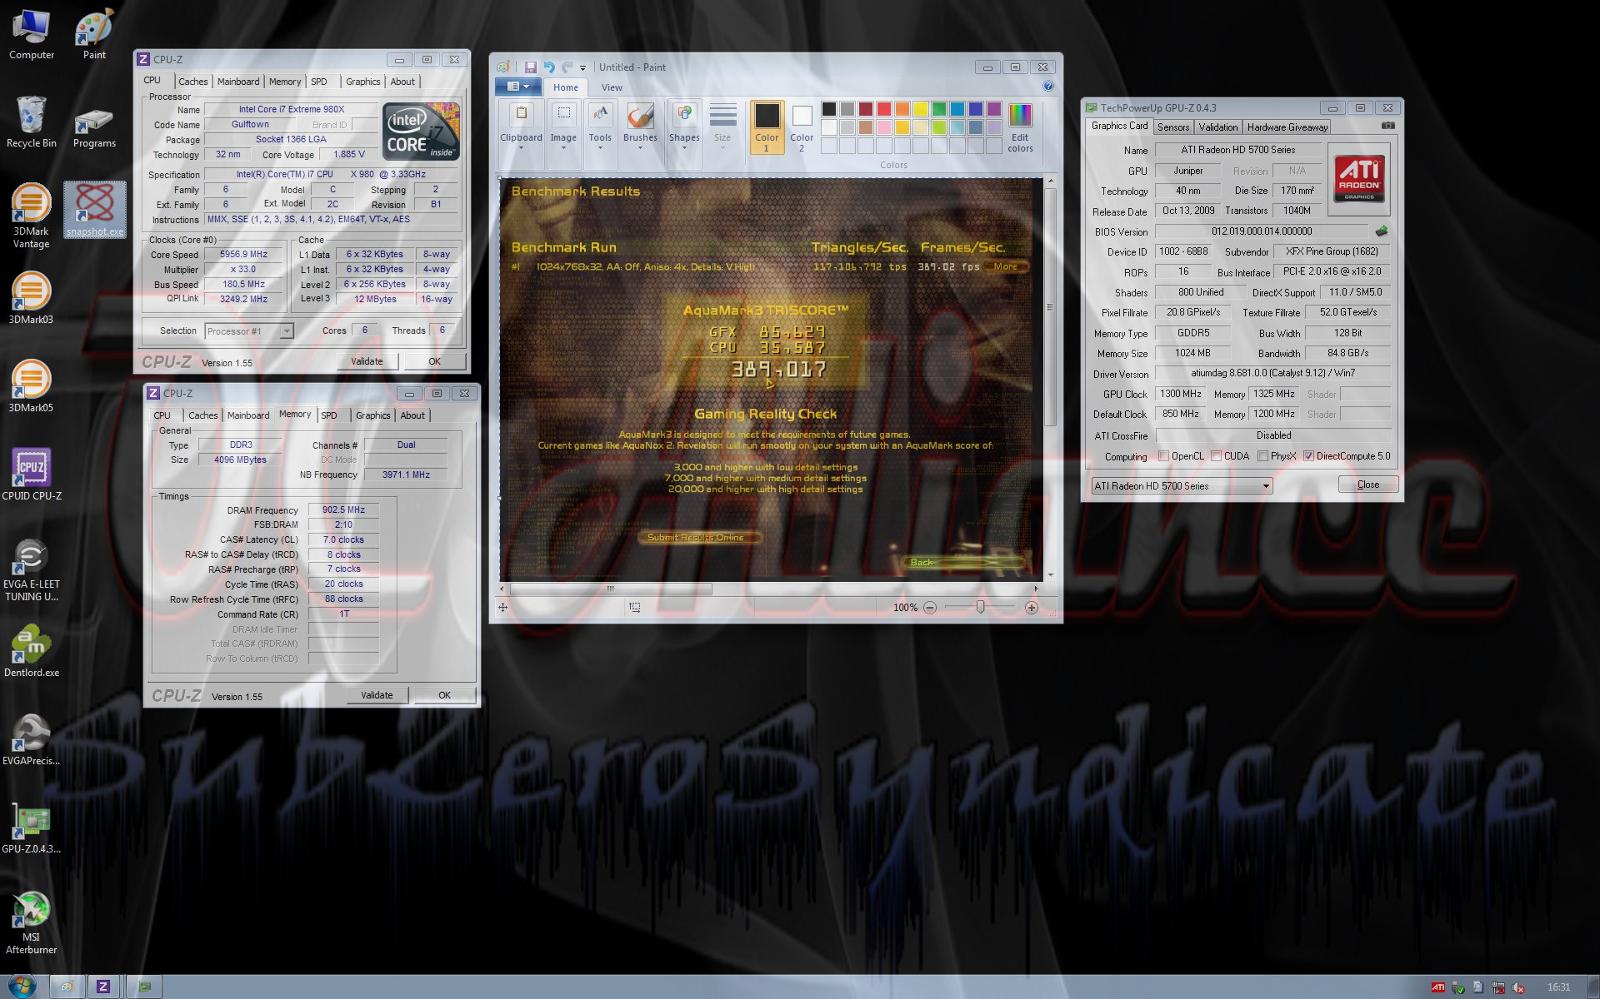The image size is (1600, 999).
Task: Open the Paint help icon
Action: (1048, 87)
